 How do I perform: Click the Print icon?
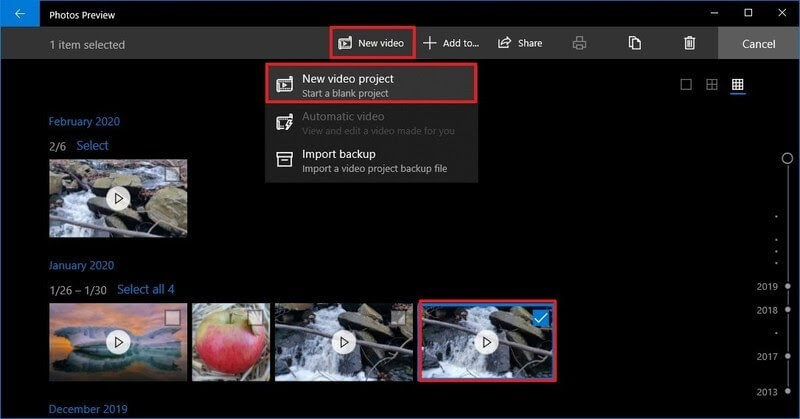point(579,43)
